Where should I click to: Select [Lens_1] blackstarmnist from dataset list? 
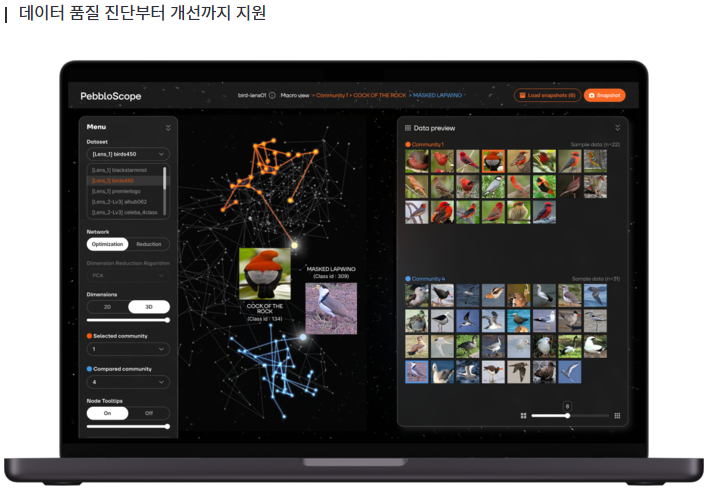tap(119, 171)
